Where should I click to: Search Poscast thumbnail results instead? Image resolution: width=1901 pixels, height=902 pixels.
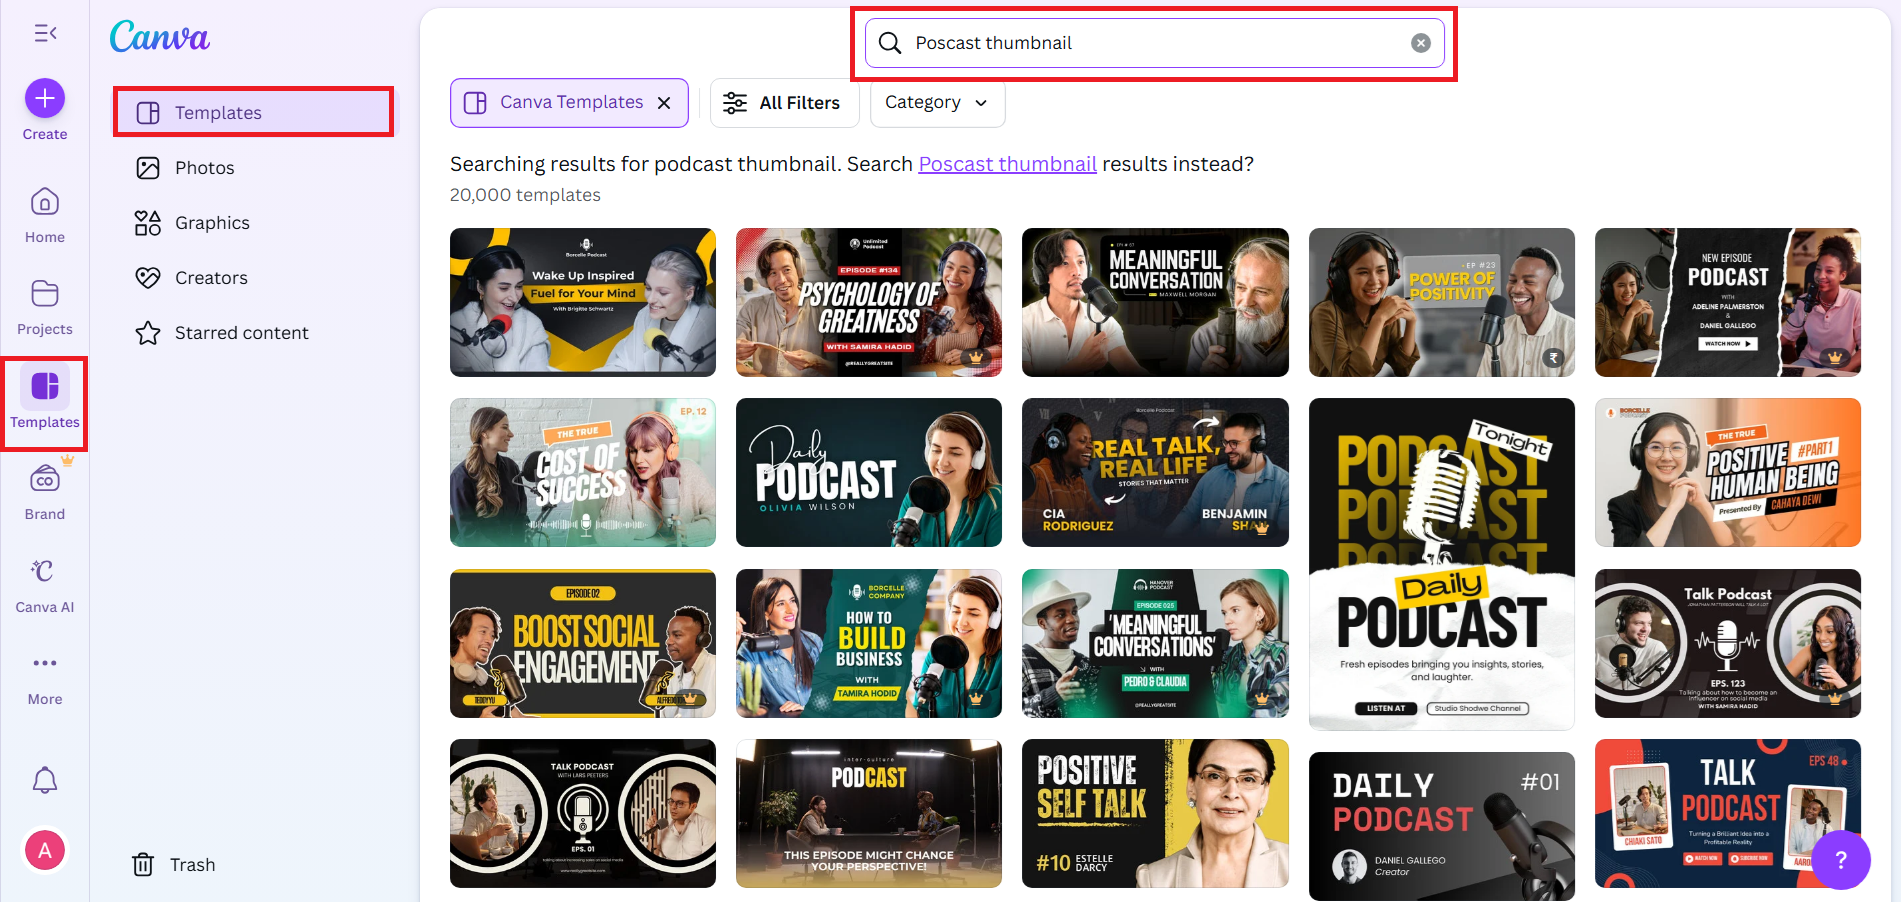1006,163
